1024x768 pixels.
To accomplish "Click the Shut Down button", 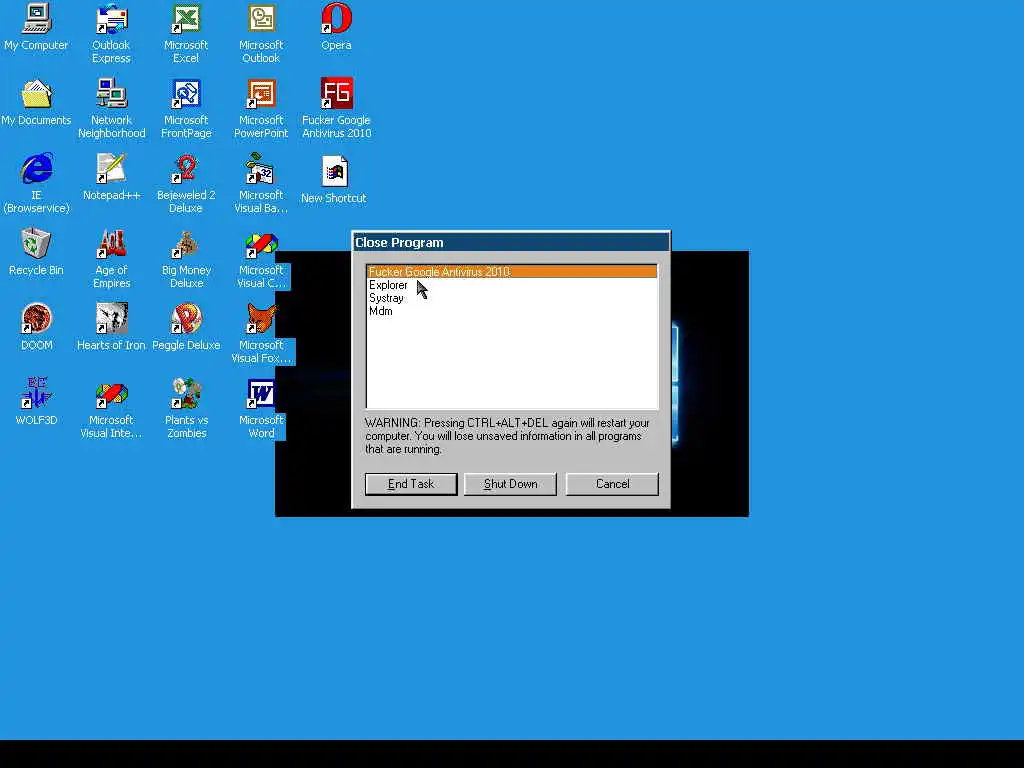I will pos(510,484).
